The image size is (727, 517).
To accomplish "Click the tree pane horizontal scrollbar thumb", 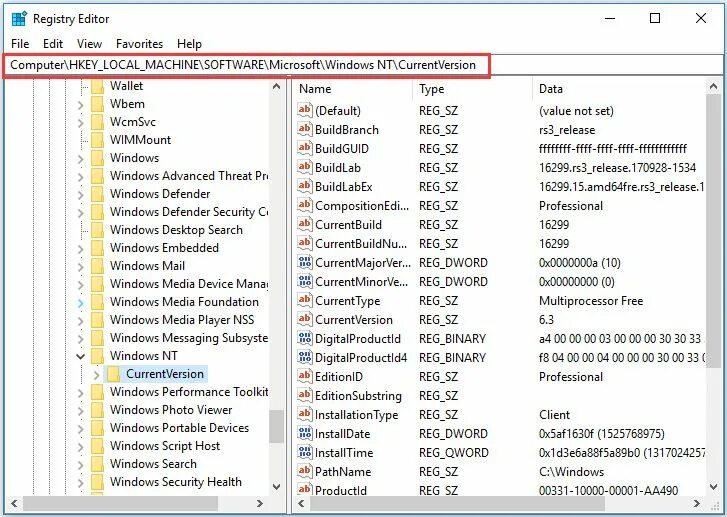I will click(x=121, y=503).
